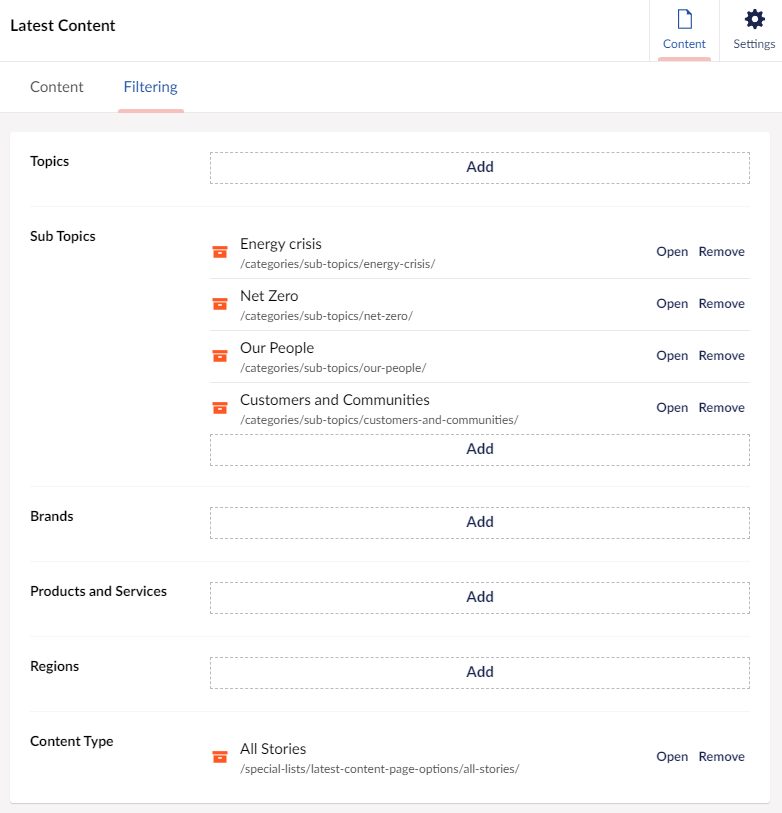The width and height of the screenshot is (782, 813).
Task: Click the Content document icon at top
Action: (x=685, y=19)
